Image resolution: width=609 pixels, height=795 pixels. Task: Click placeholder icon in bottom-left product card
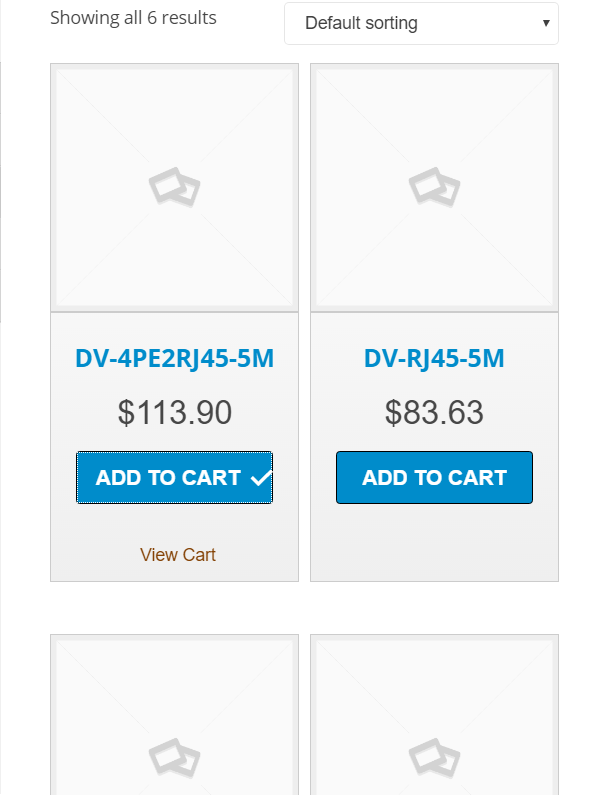[174, 757]
